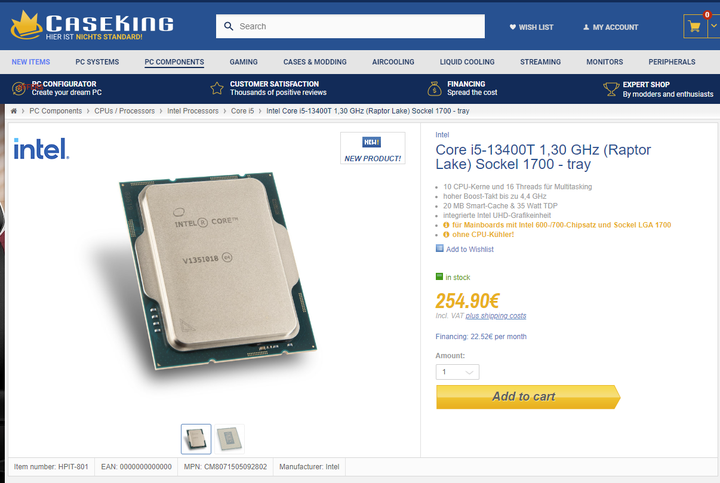Select the Gaming menu item

coord(243,62)
